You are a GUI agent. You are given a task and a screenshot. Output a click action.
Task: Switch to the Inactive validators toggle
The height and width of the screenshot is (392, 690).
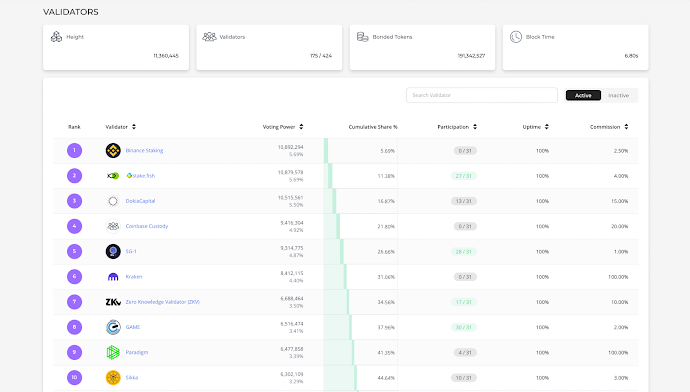pyautogui.click(x=618, y=95)
